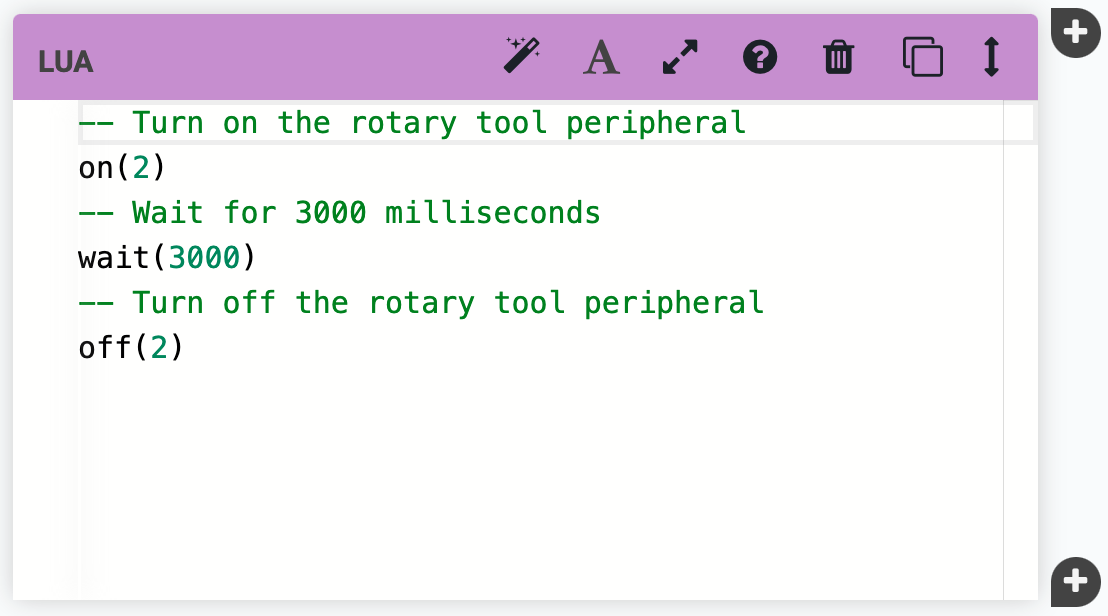
Task: Open help via the question mark icon
Action: (x=760, y=57)
